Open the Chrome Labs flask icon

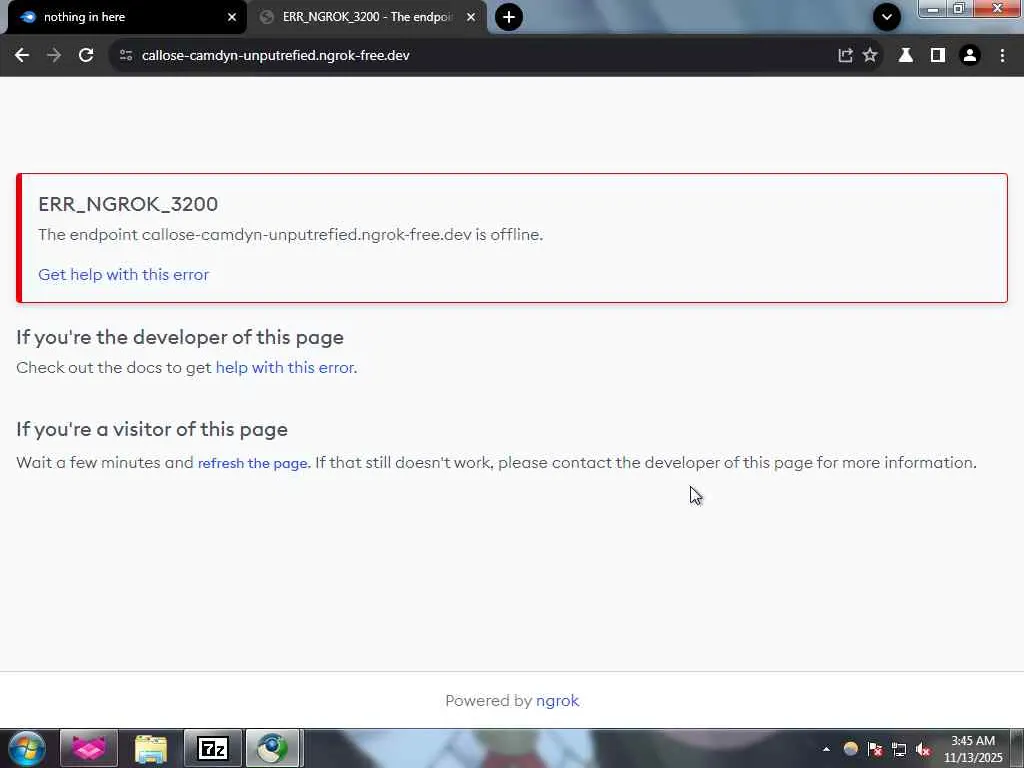coord(906,56)
